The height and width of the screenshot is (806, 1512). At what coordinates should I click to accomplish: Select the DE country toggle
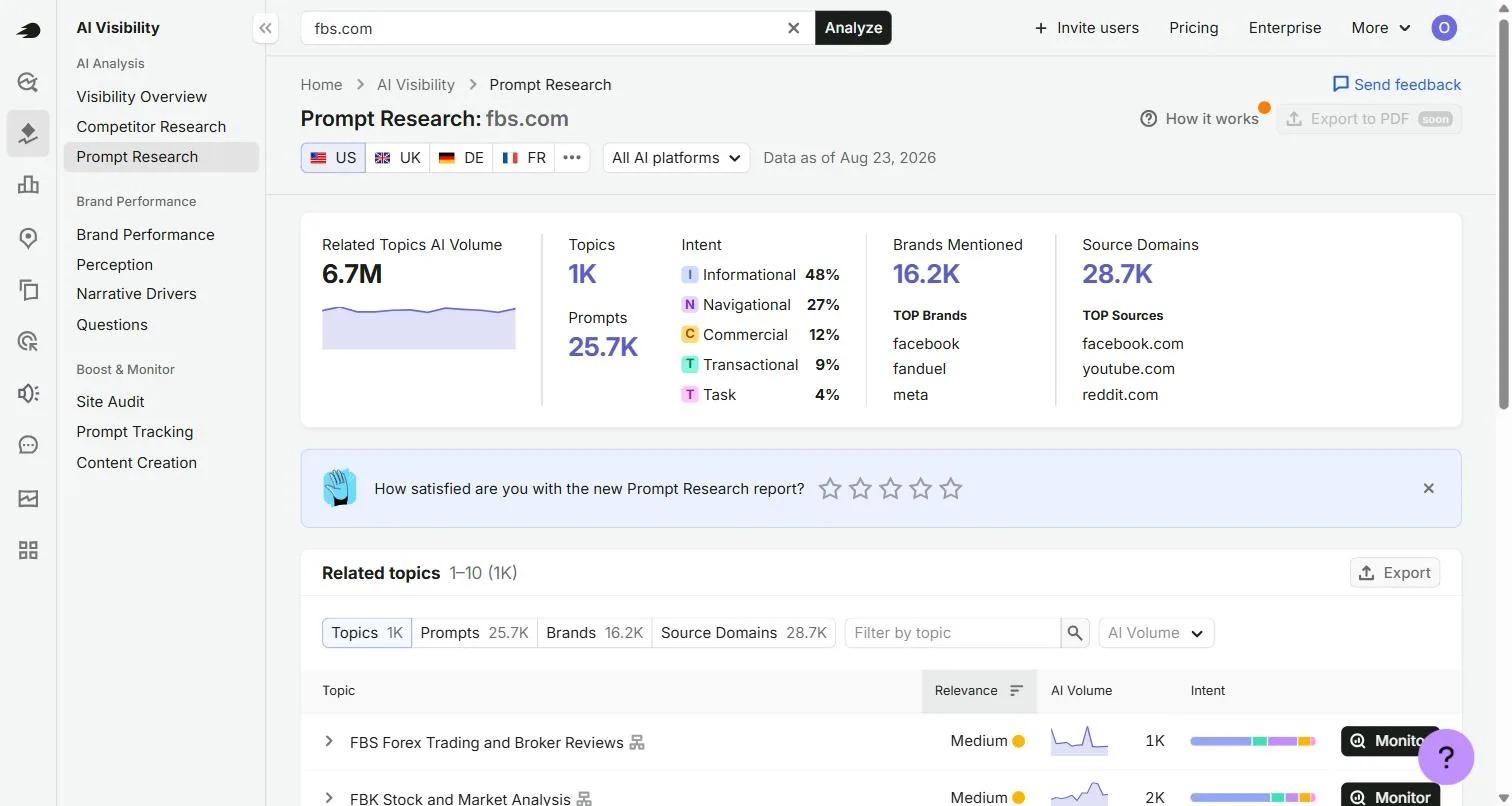461,157
